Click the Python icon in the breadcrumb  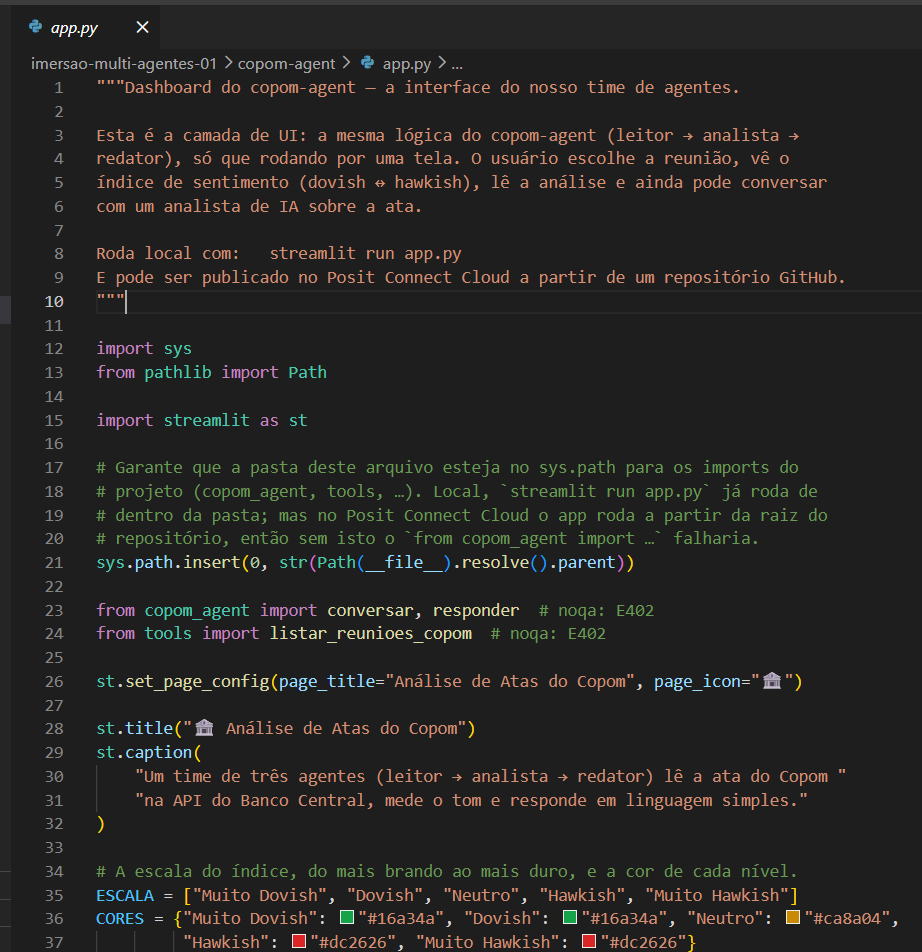click(x=368, y=63)
